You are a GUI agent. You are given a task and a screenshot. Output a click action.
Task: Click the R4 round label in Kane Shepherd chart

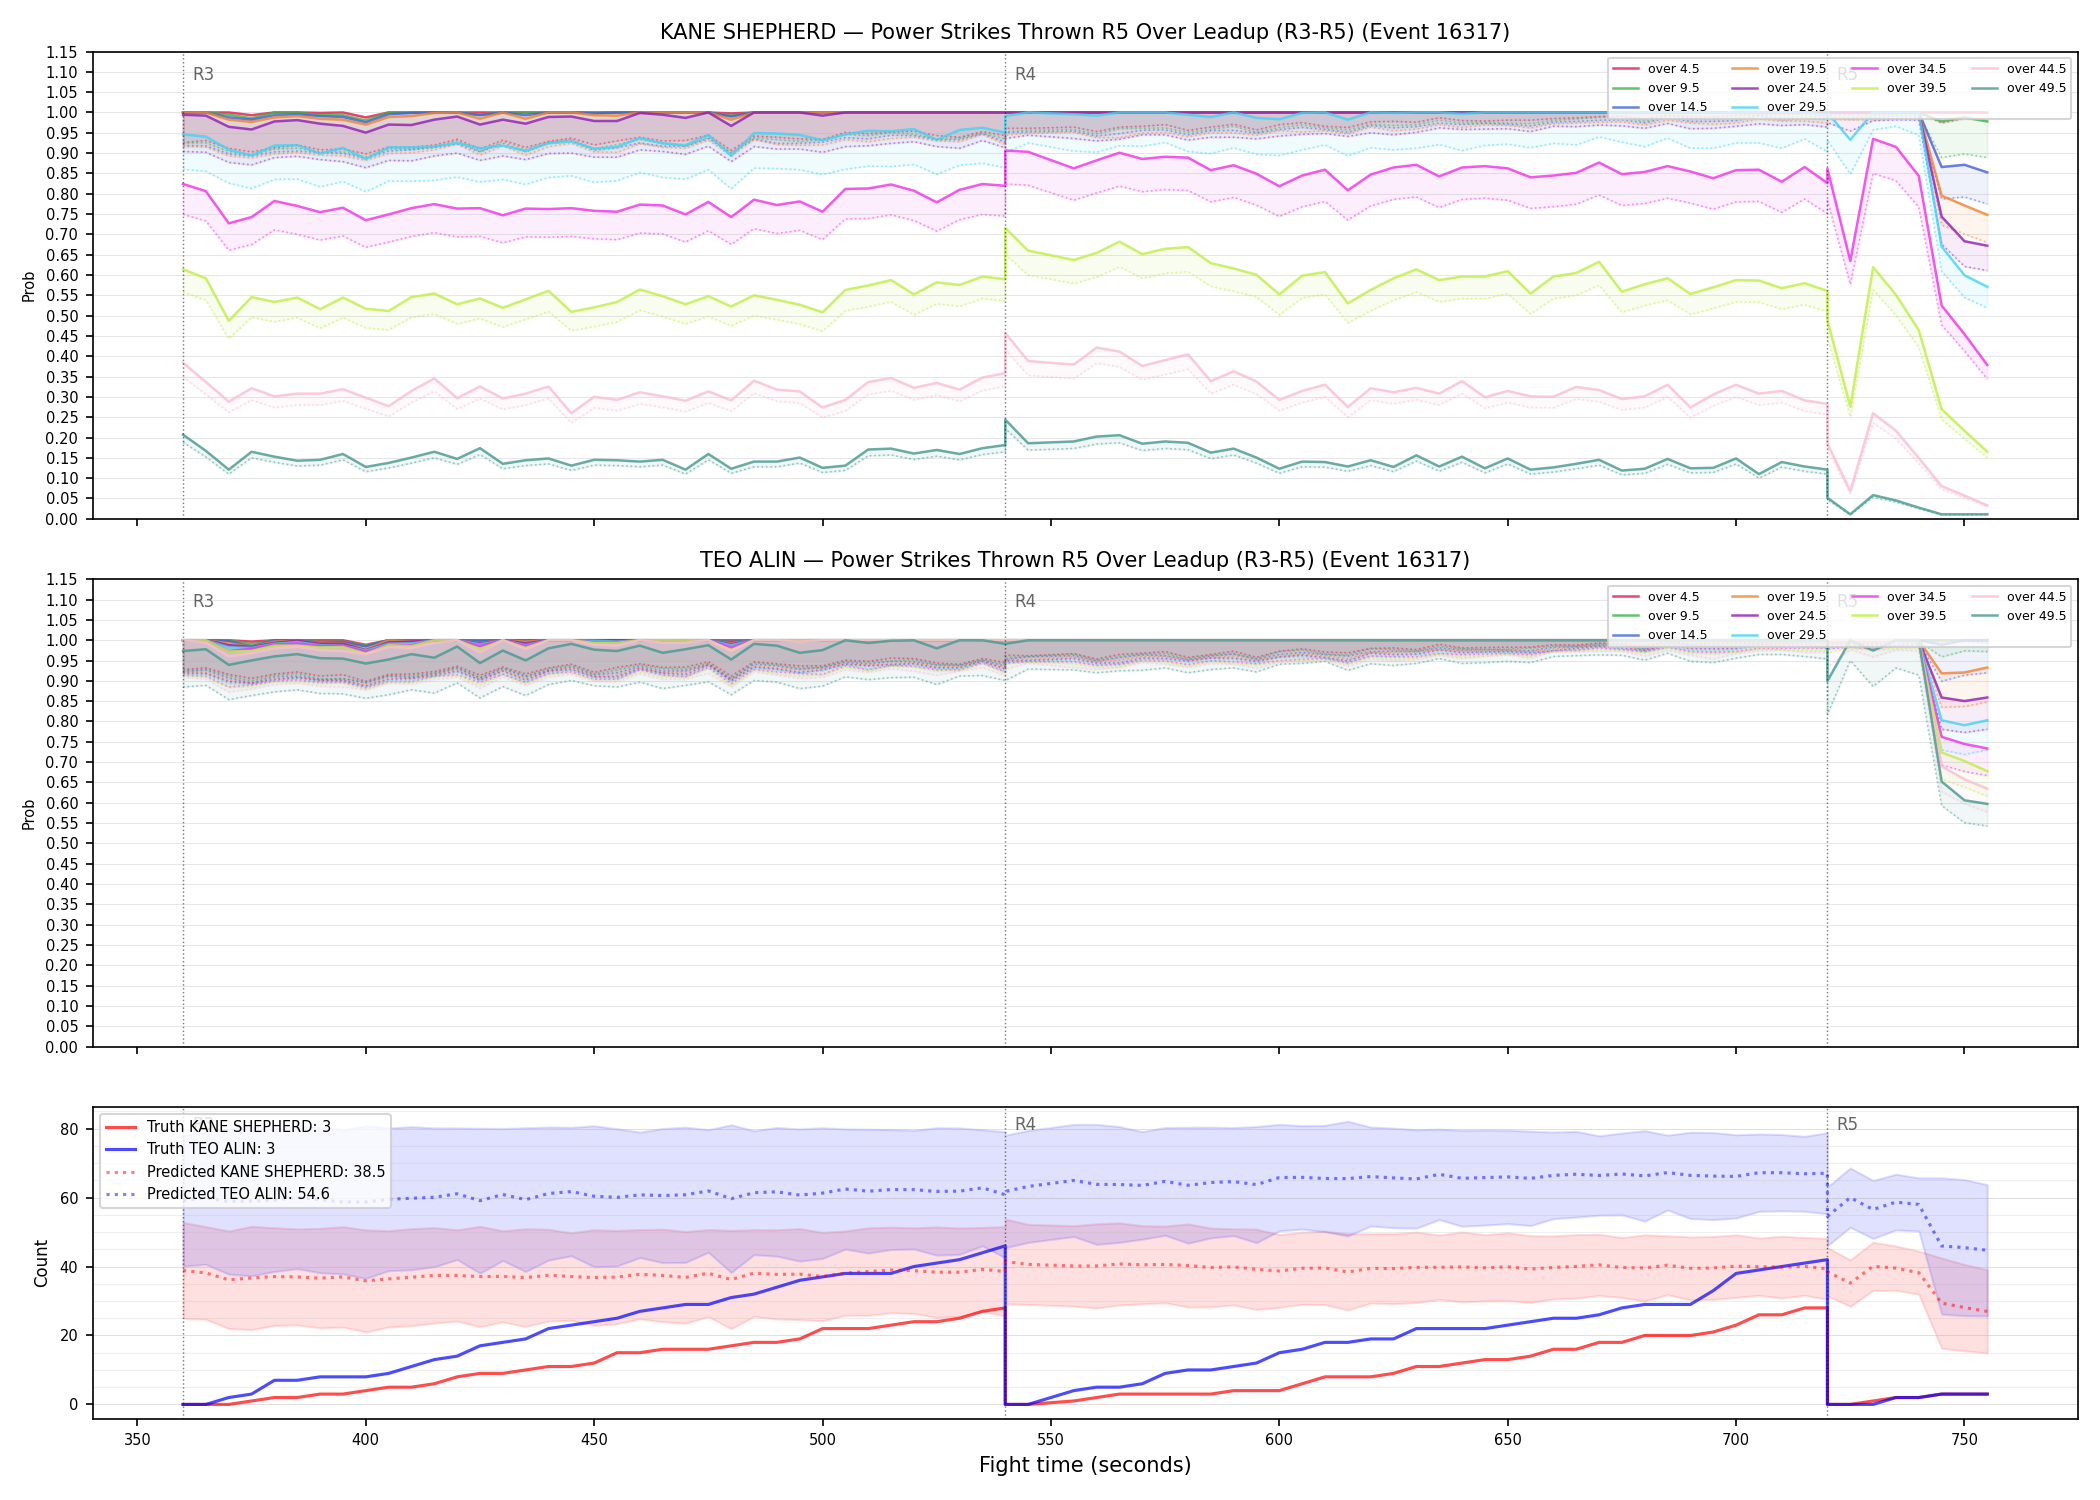pos(1025,74)
